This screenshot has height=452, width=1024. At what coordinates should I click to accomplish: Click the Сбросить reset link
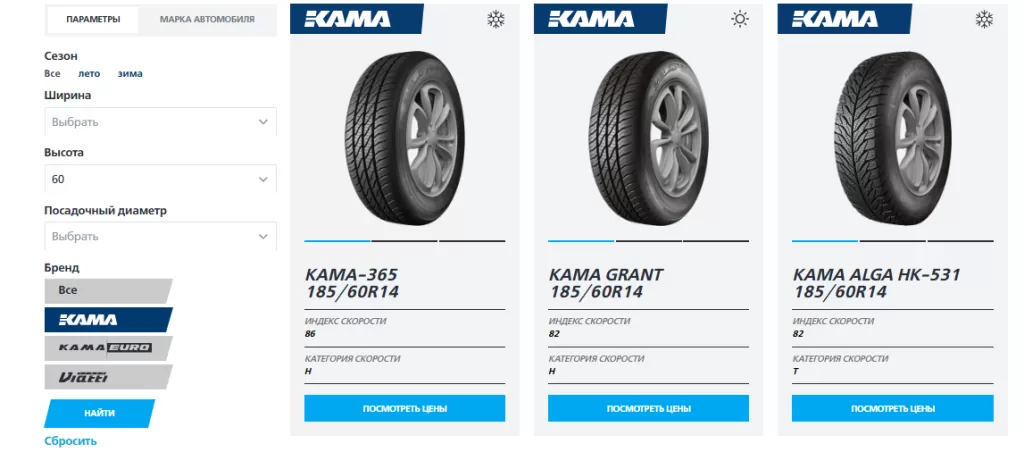click(70, 440)
